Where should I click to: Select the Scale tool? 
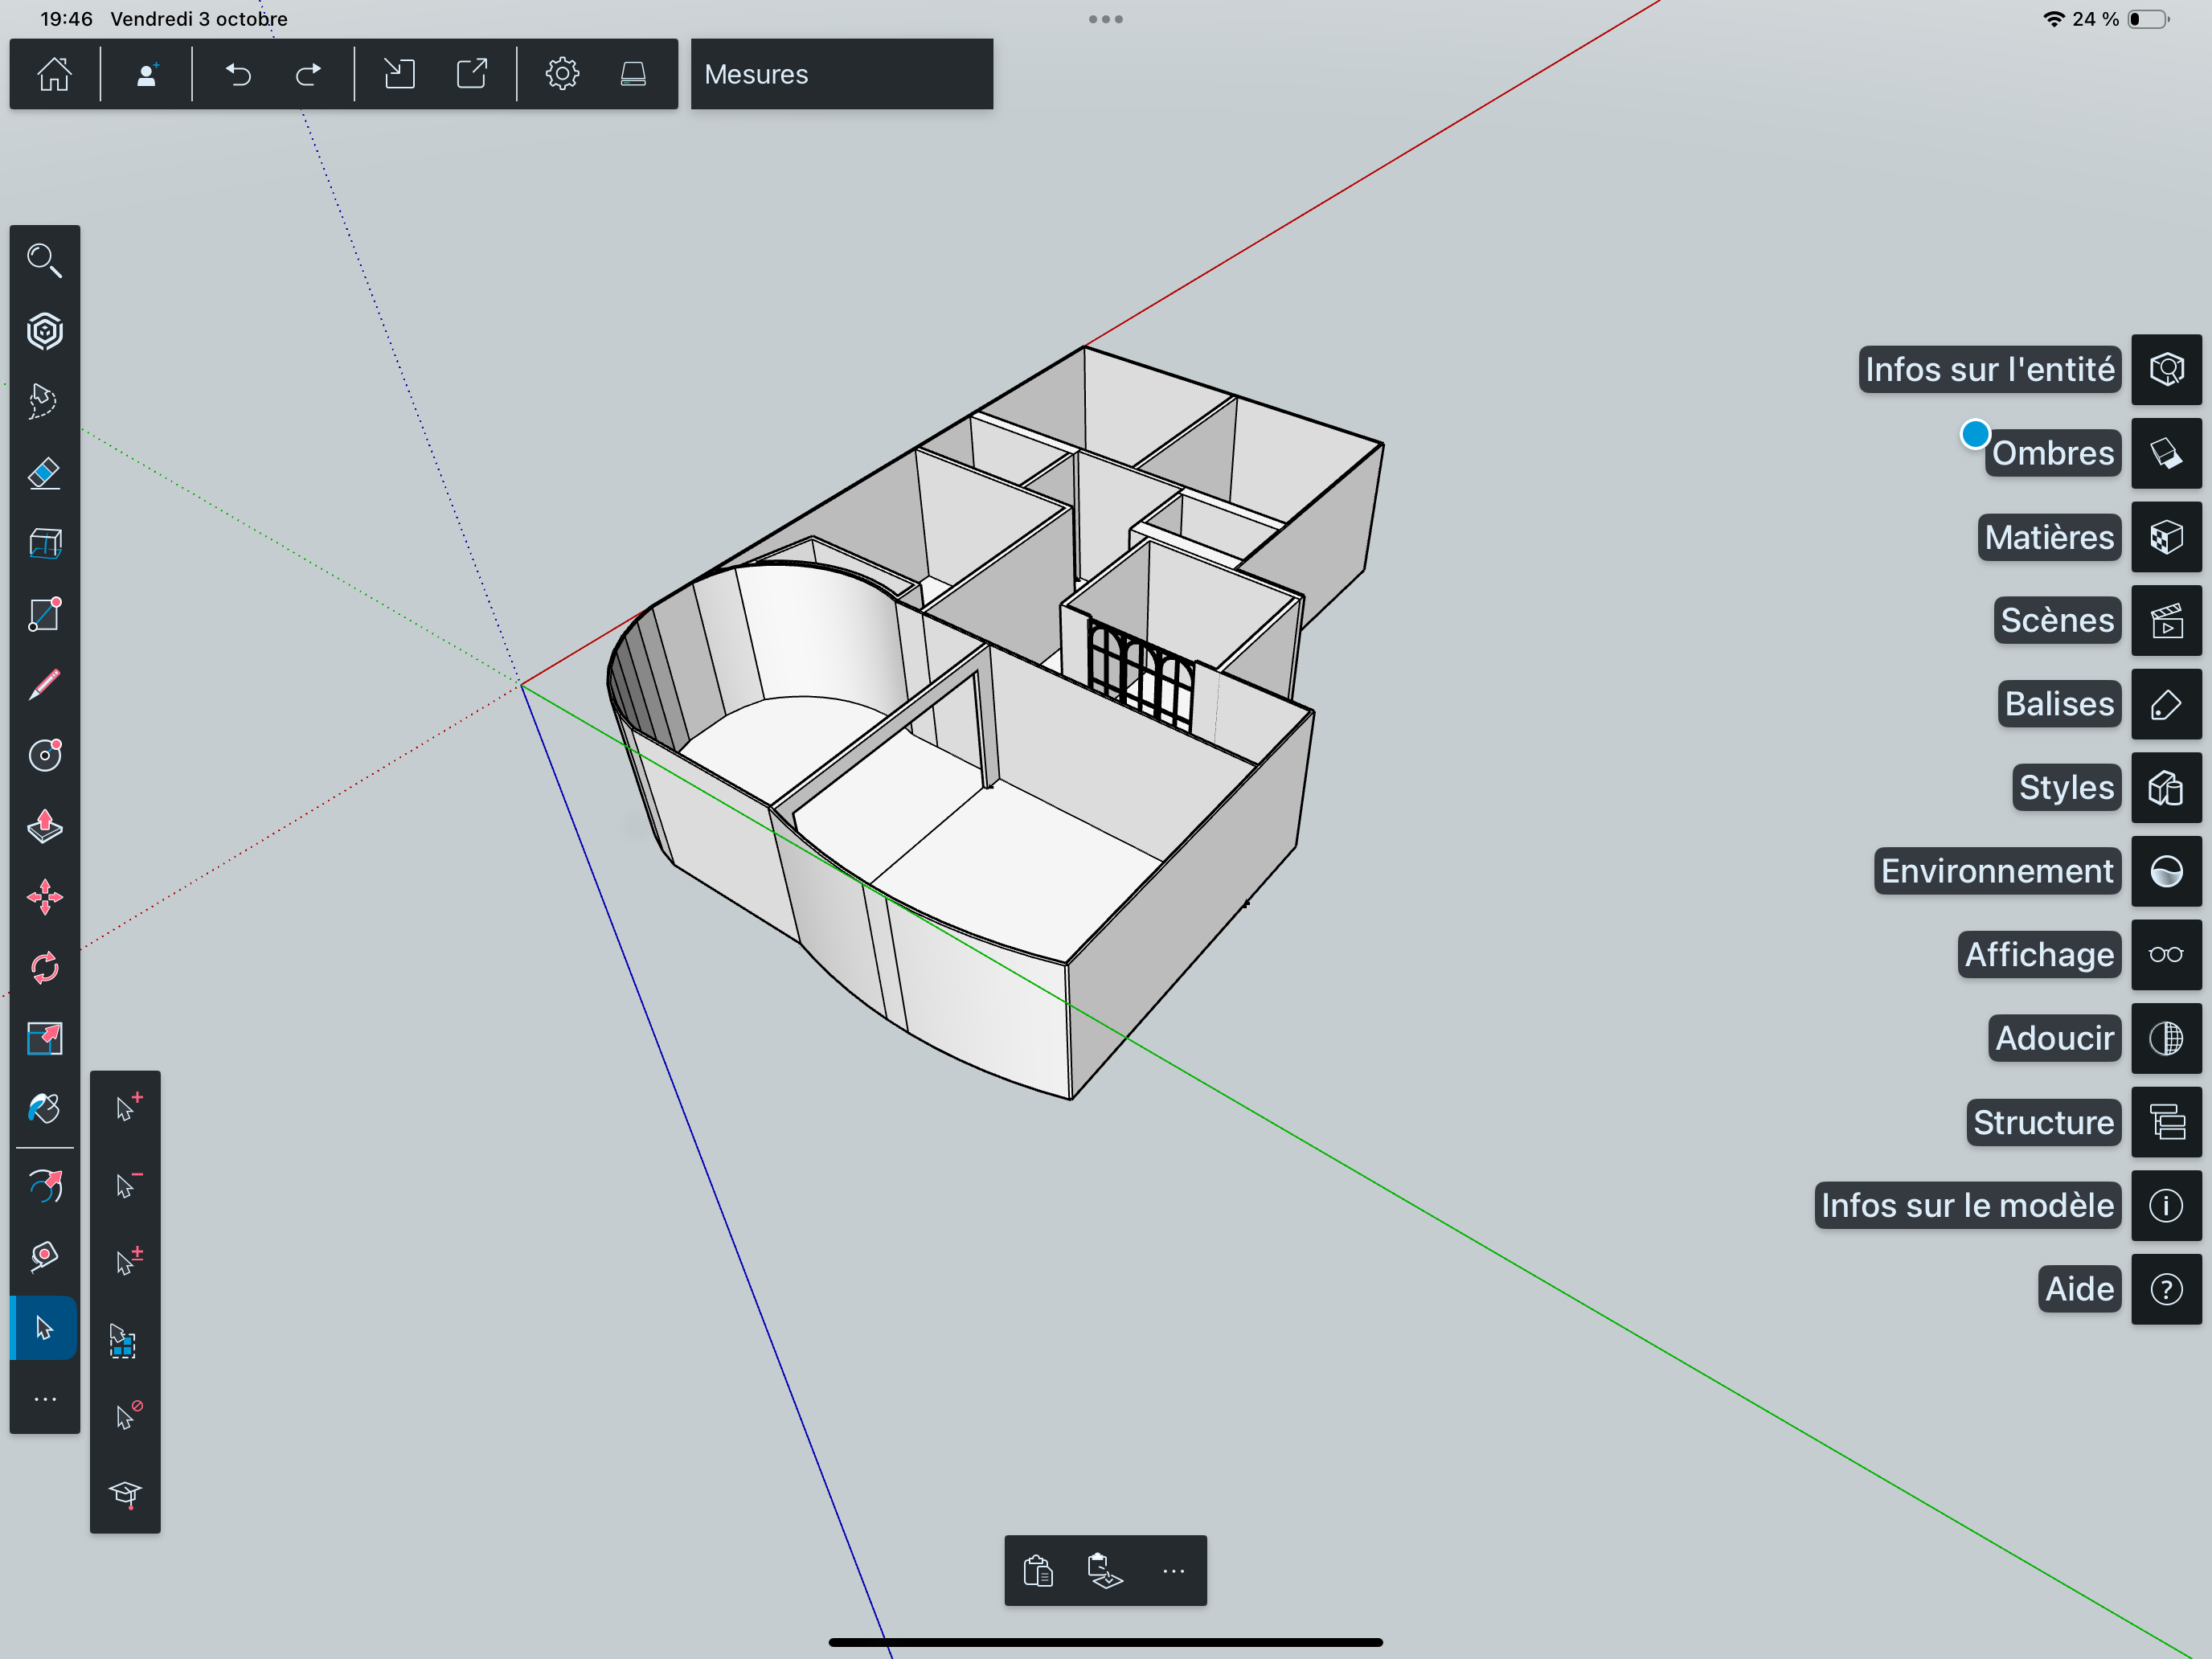pyautogui.click(x=44, y=1038)
